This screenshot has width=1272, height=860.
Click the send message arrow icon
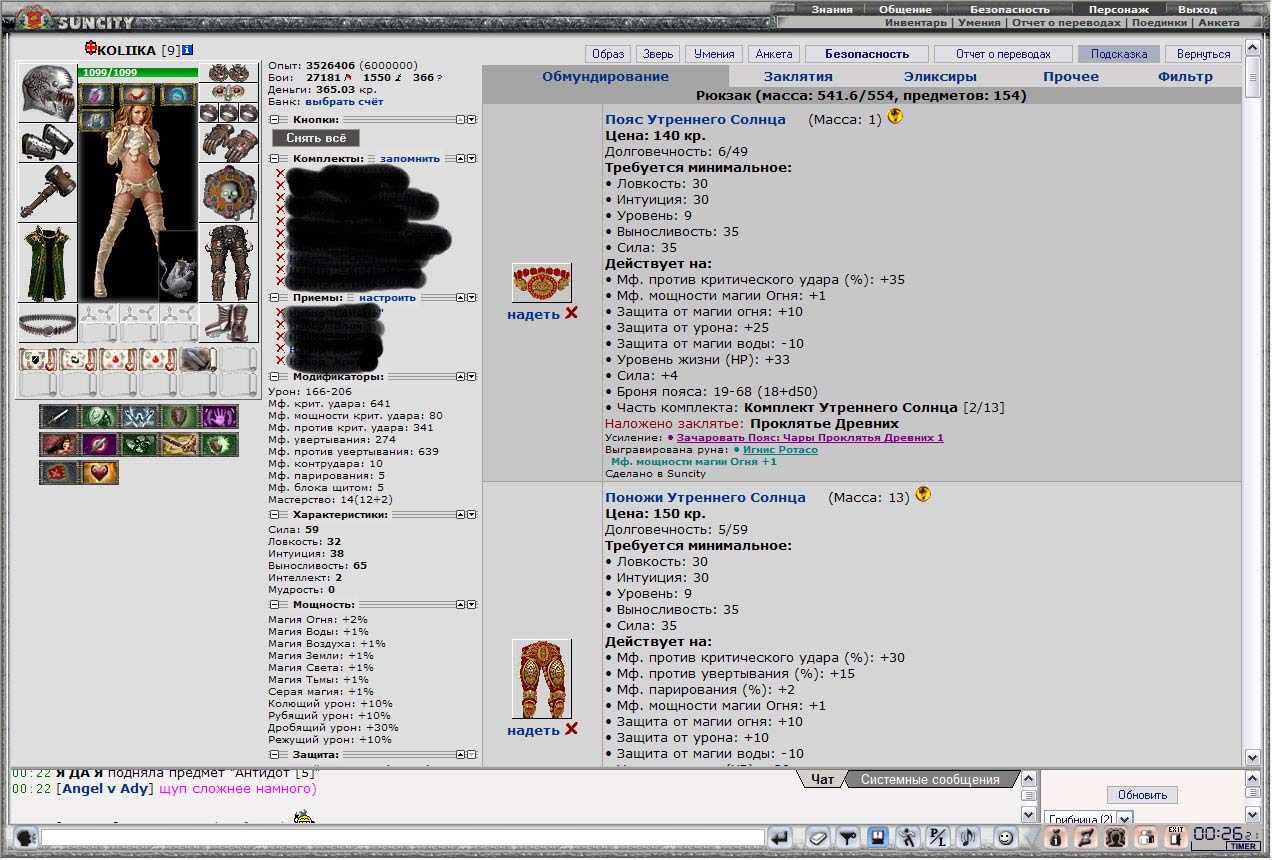(x=781, y=837)
